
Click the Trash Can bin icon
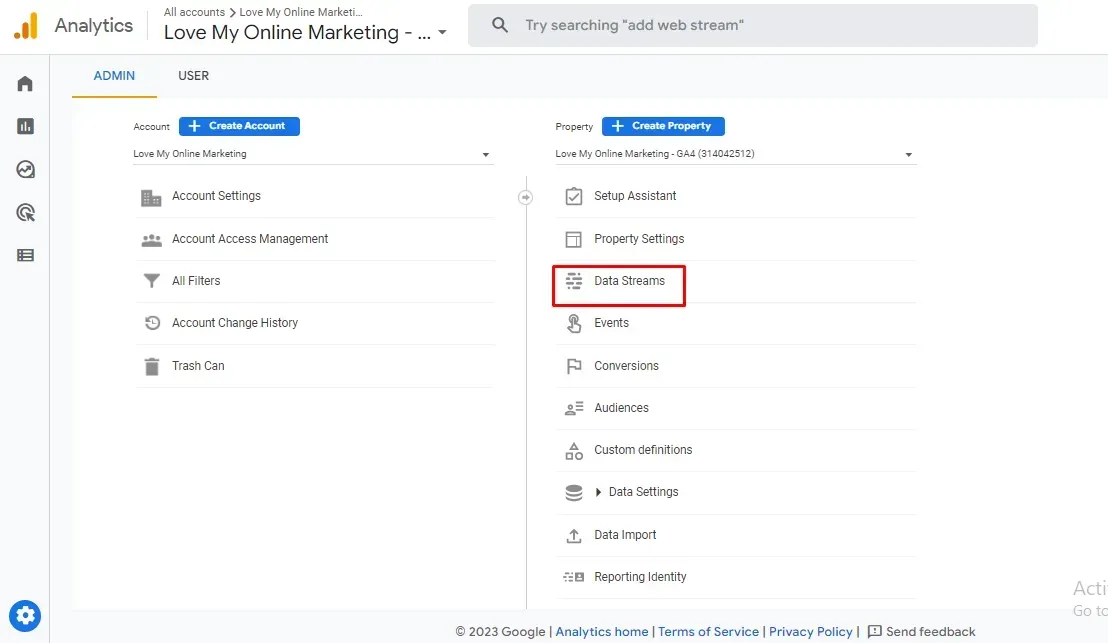(152, 366)
